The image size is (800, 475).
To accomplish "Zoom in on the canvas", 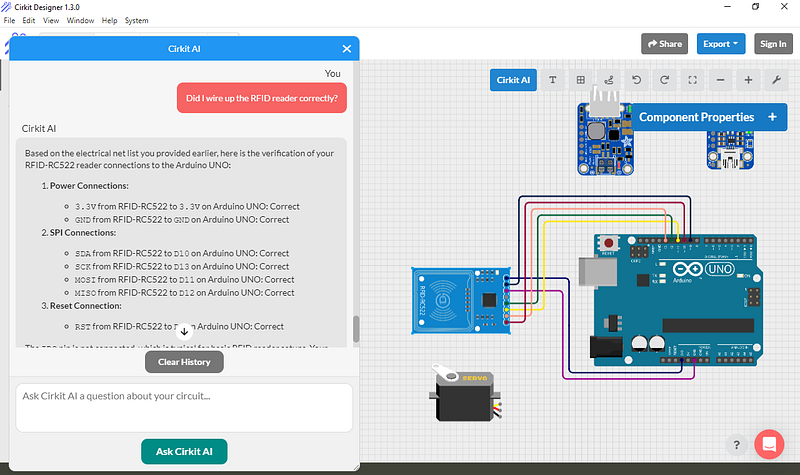I will click(x=748, y=80).
